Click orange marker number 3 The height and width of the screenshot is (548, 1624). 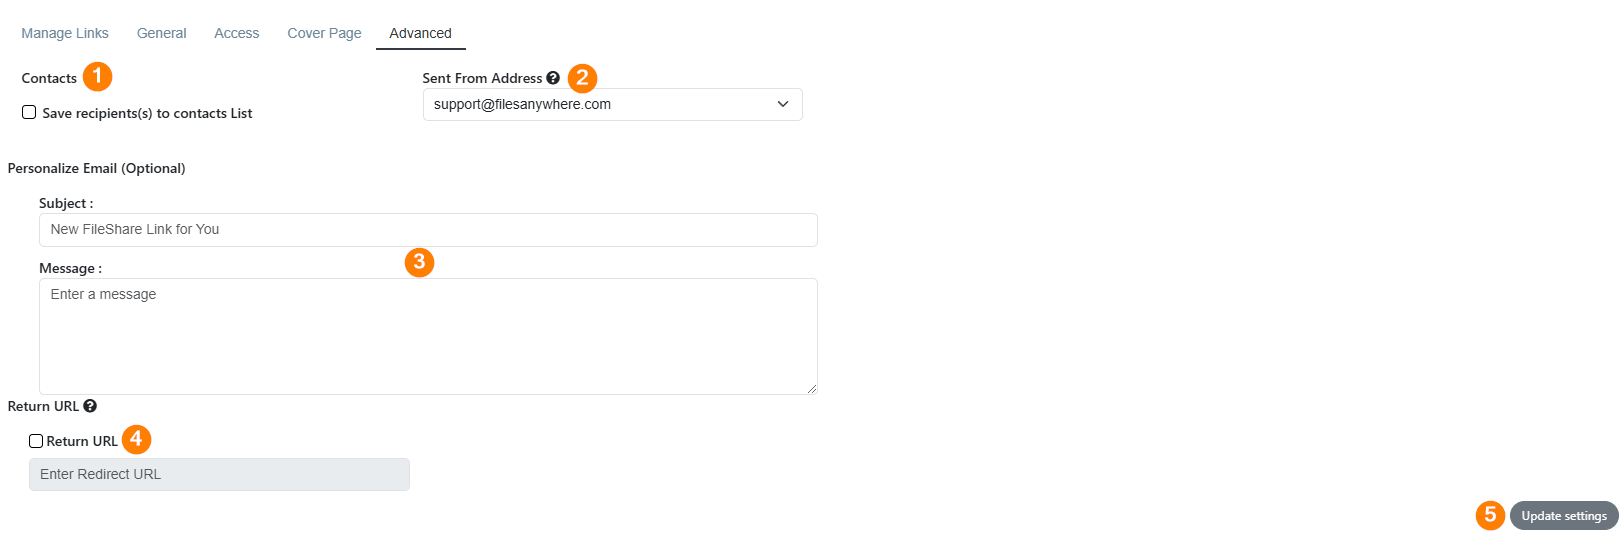click(419, 262)
